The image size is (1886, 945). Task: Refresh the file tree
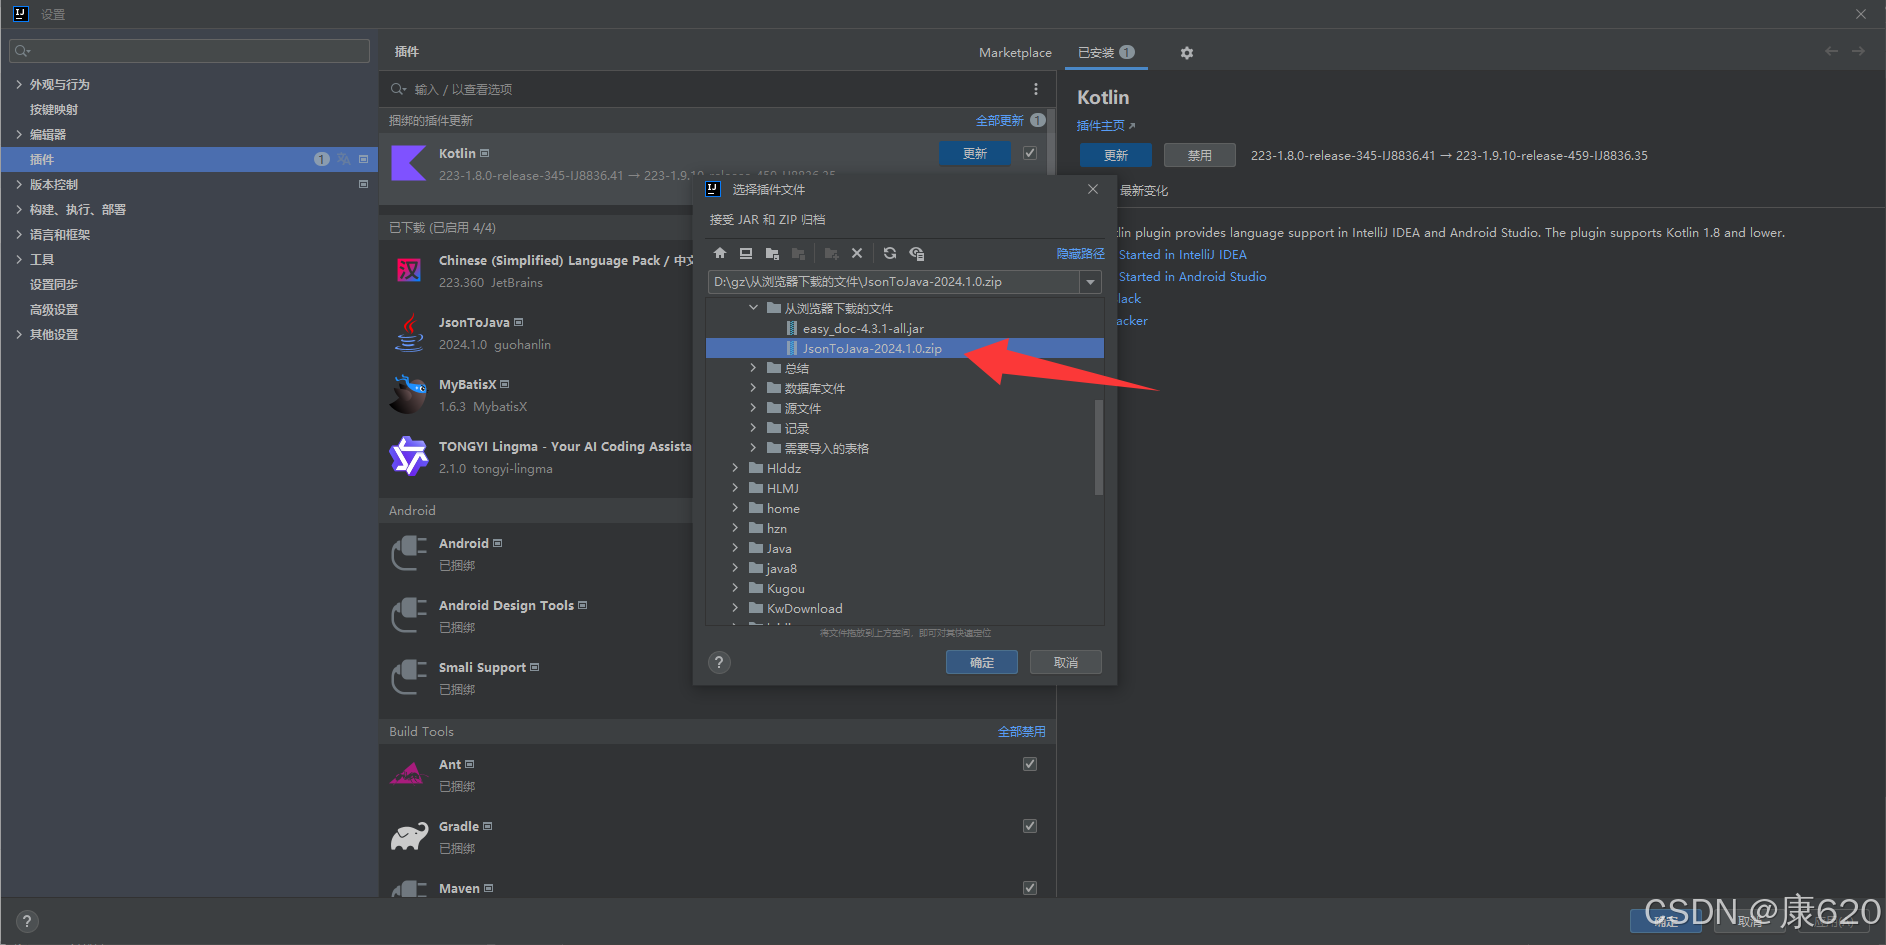click(x=890, y=254)
